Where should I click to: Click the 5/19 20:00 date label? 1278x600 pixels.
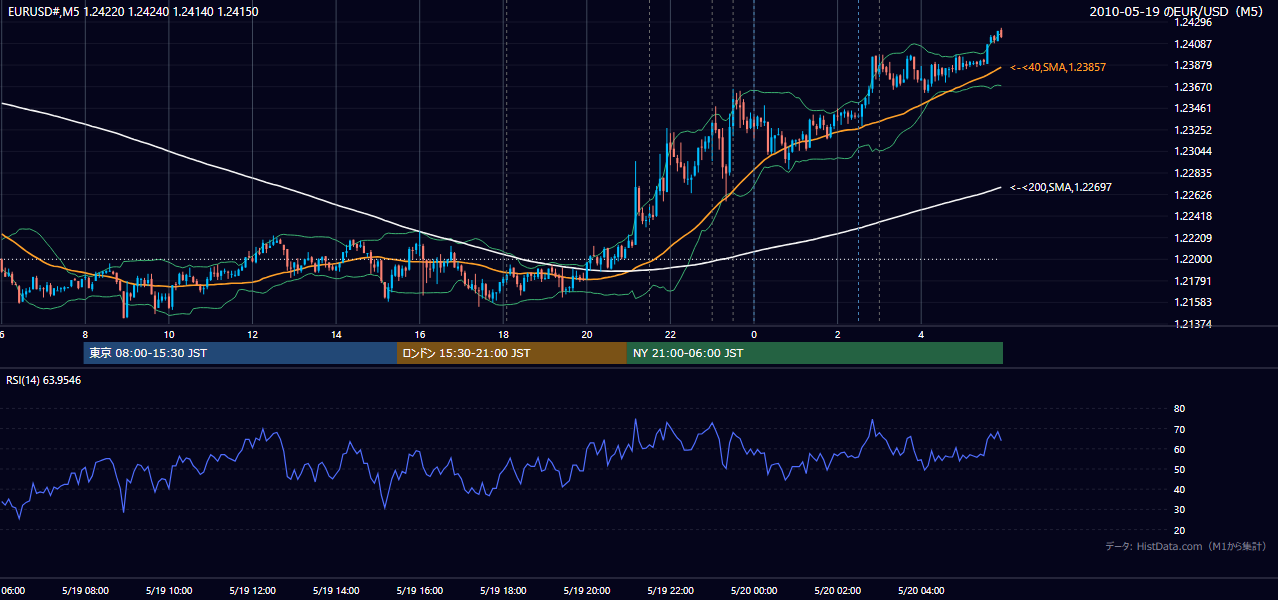click(x=587, y=591)
